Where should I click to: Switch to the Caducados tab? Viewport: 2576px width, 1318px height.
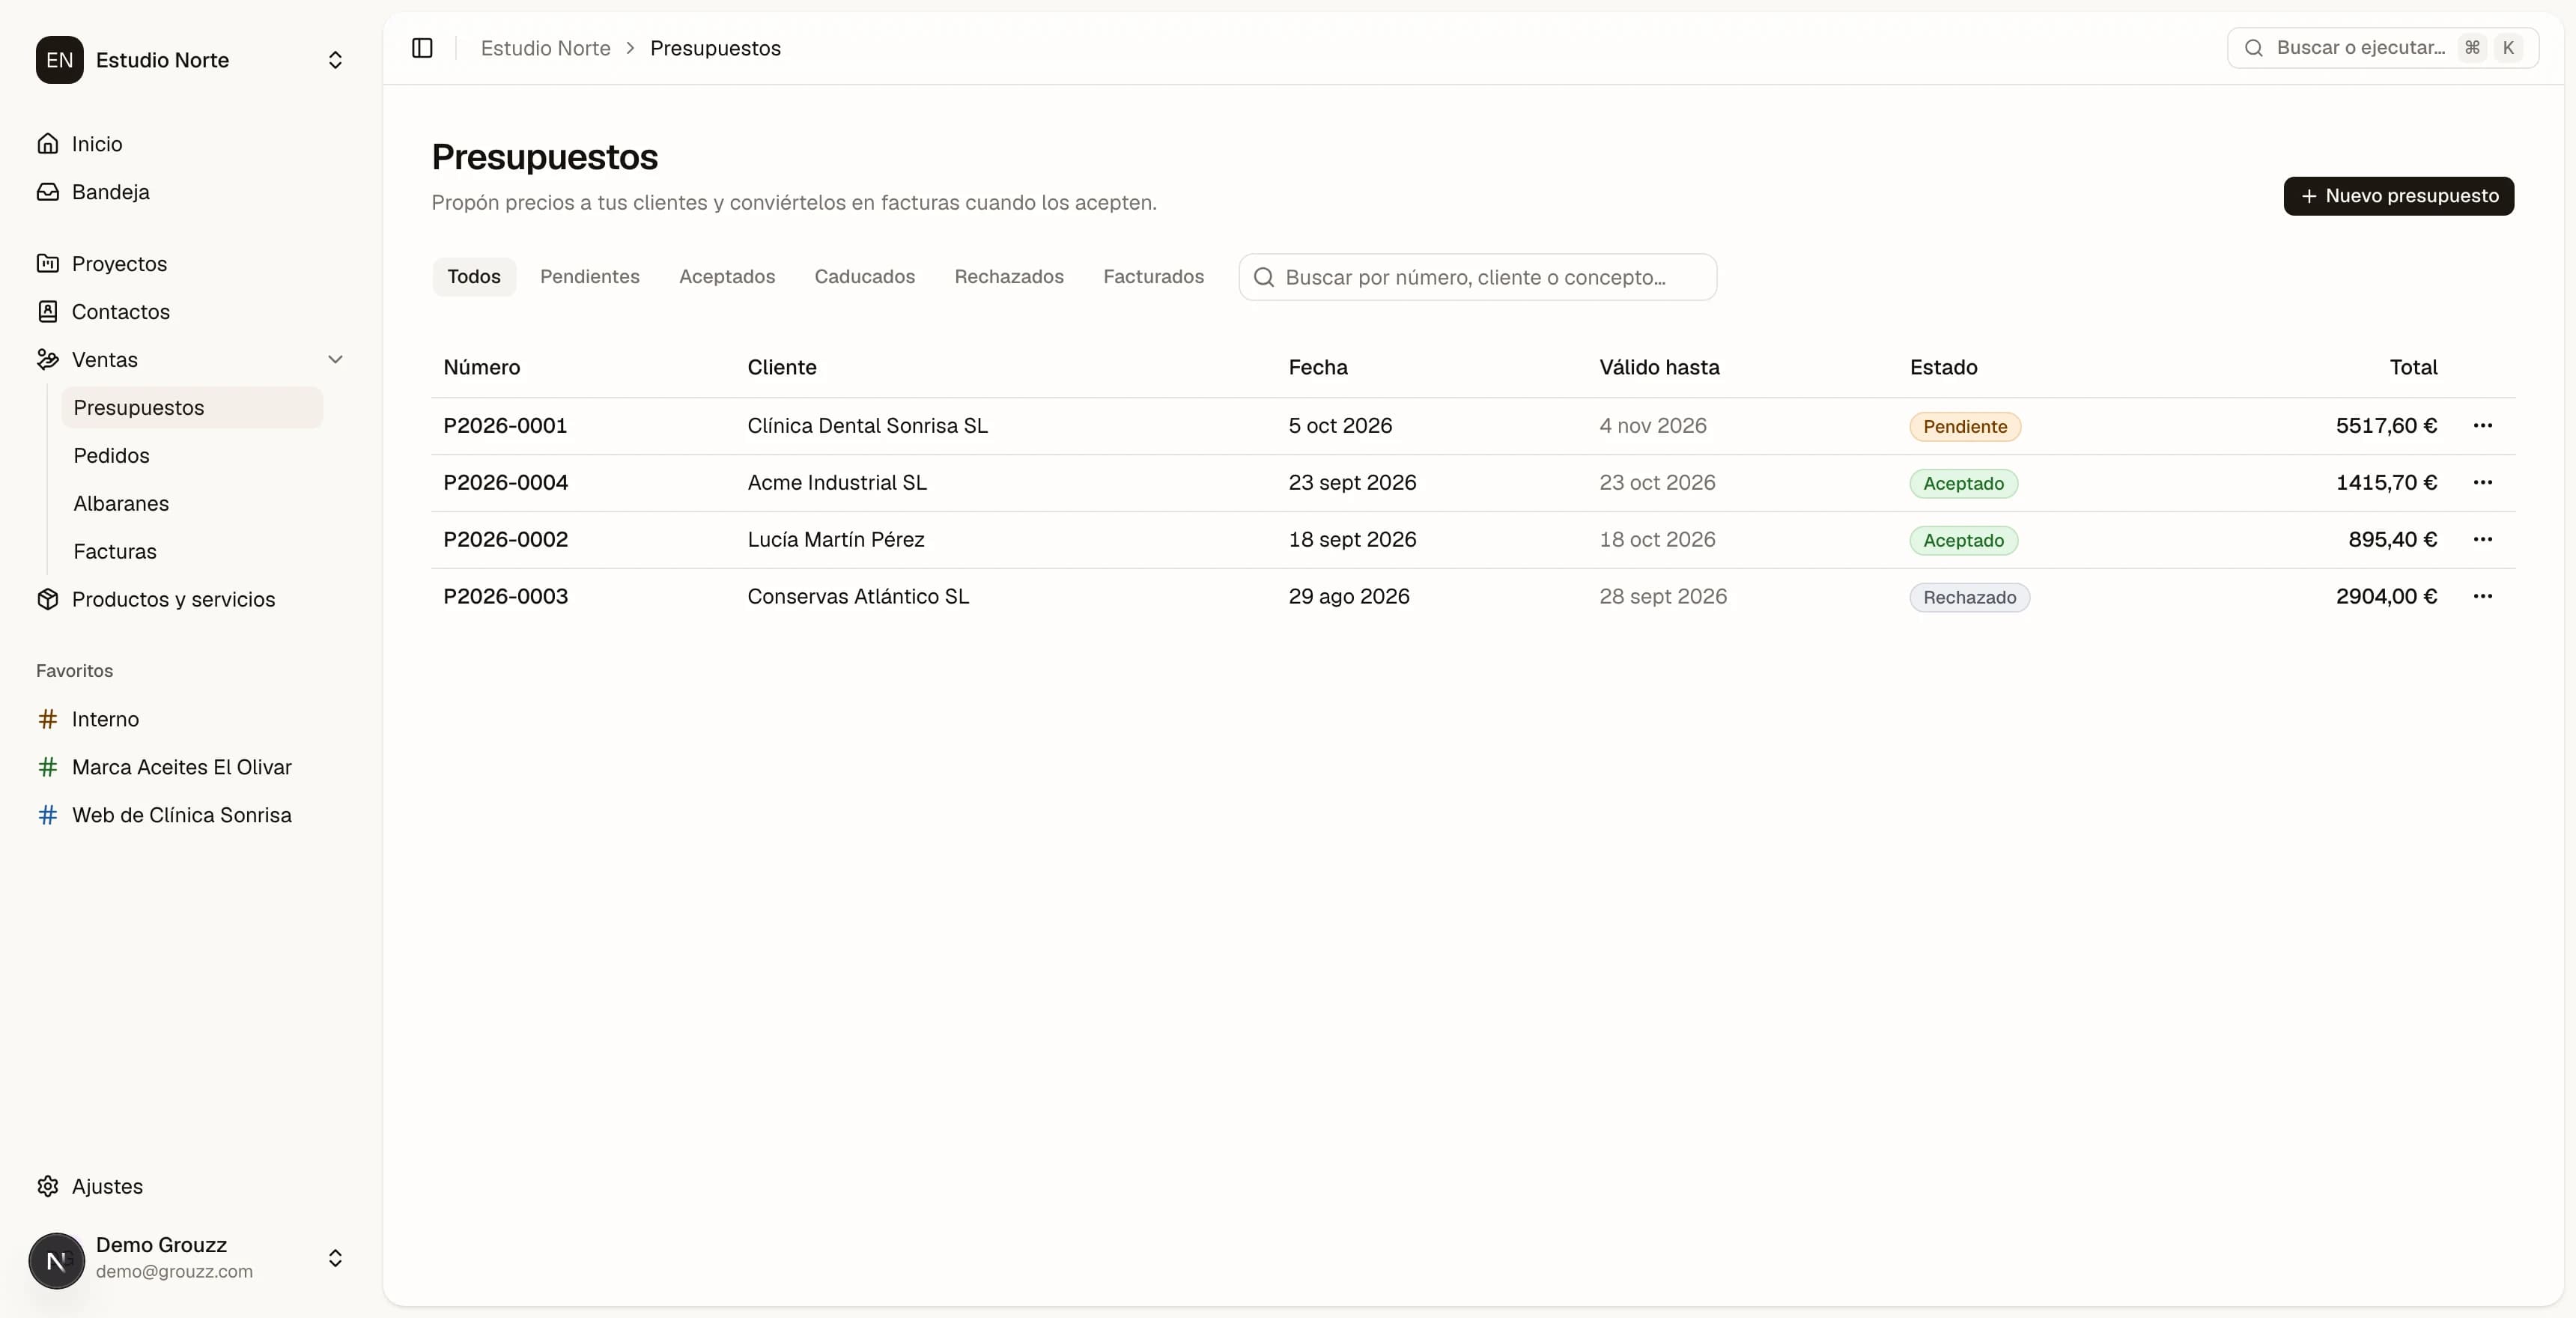point(864,277)
